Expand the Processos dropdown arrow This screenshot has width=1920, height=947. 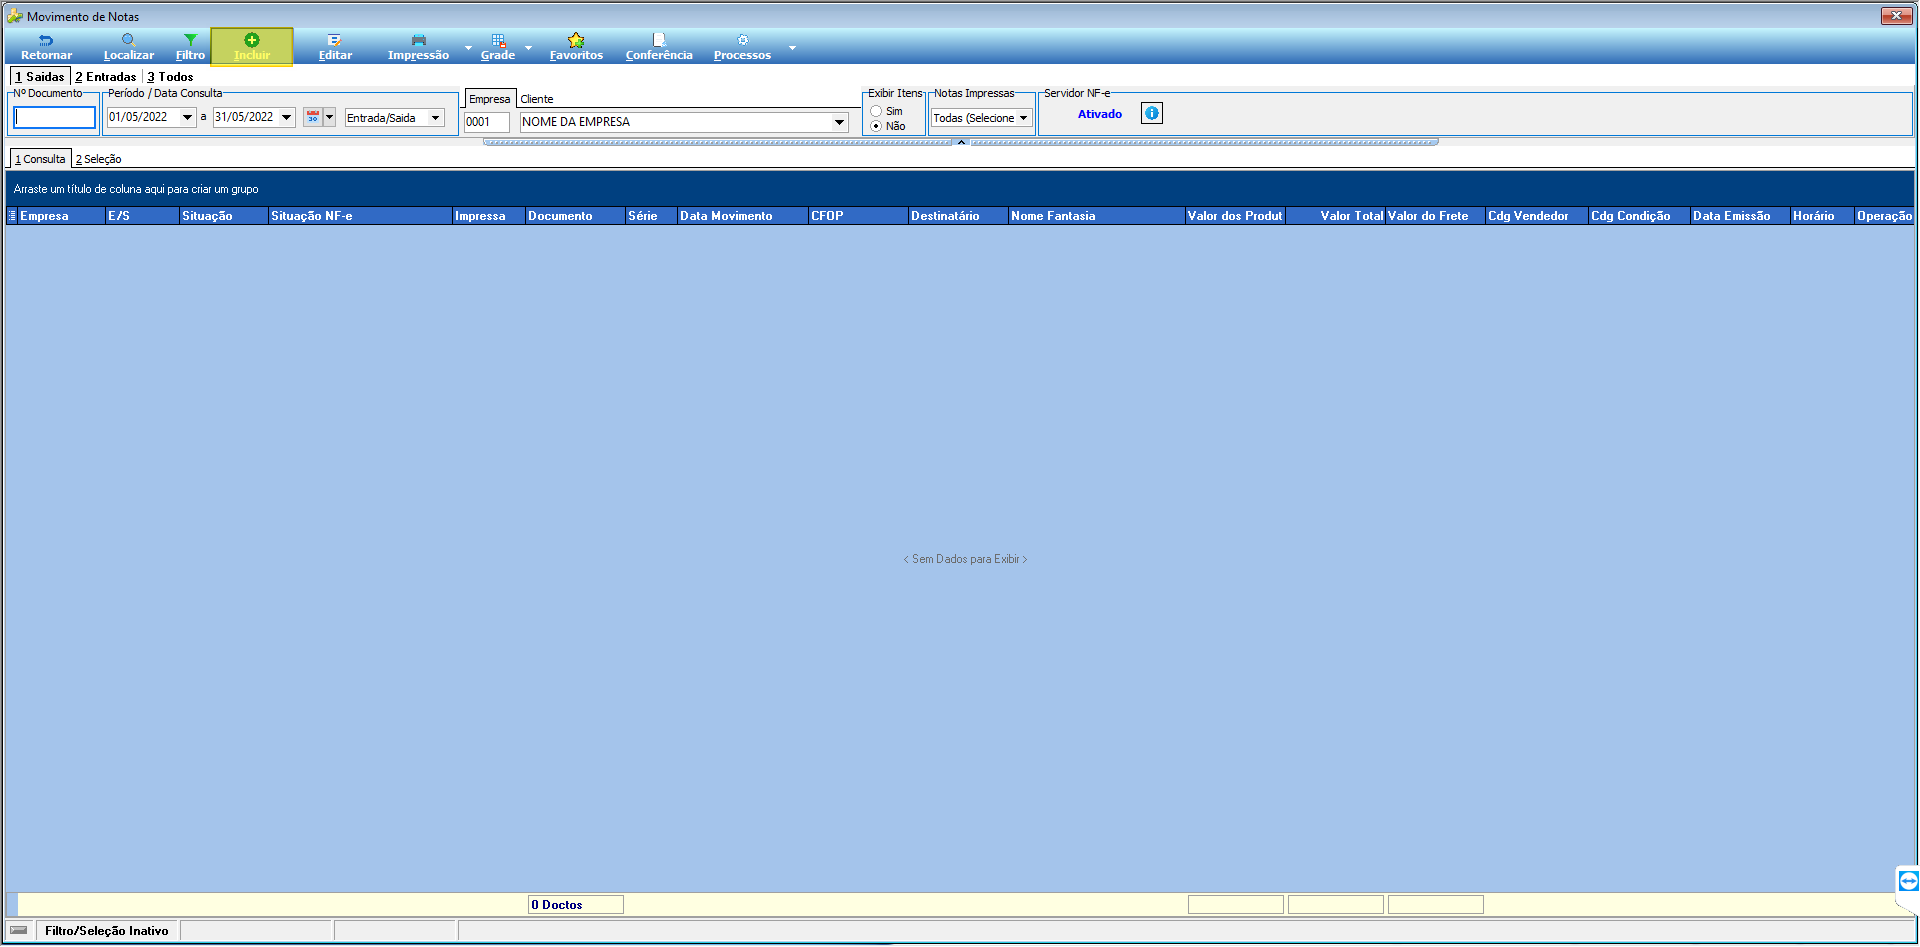click(x=792, y=47)
